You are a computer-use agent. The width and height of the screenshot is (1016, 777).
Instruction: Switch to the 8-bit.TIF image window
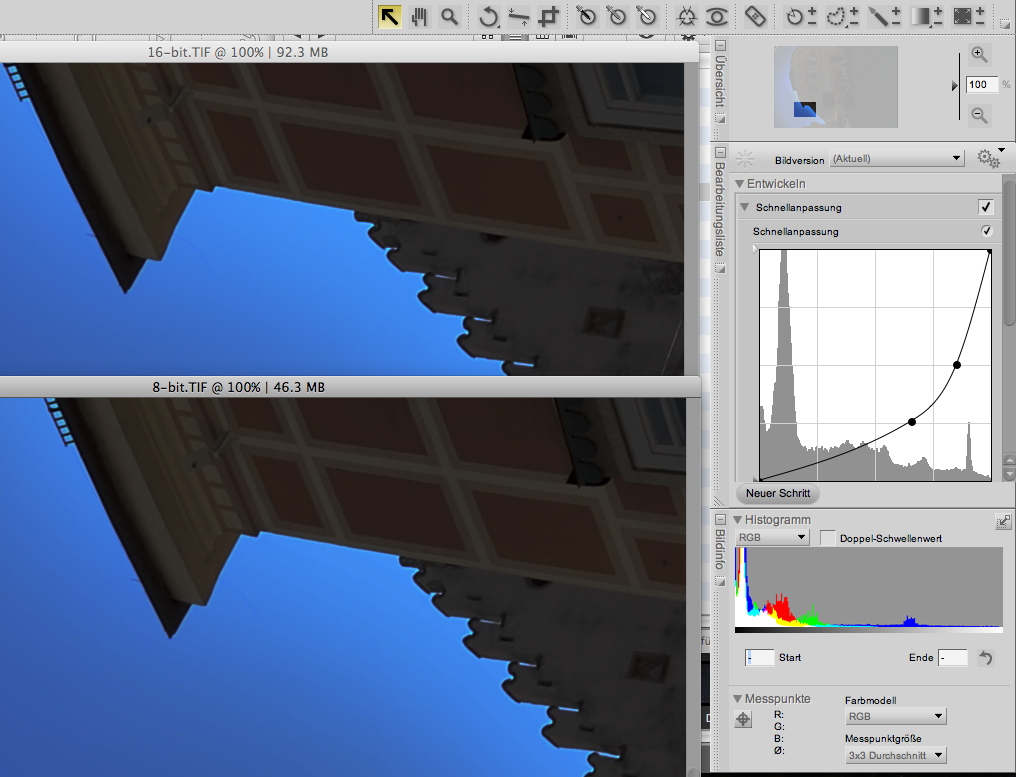coord(232,386)
